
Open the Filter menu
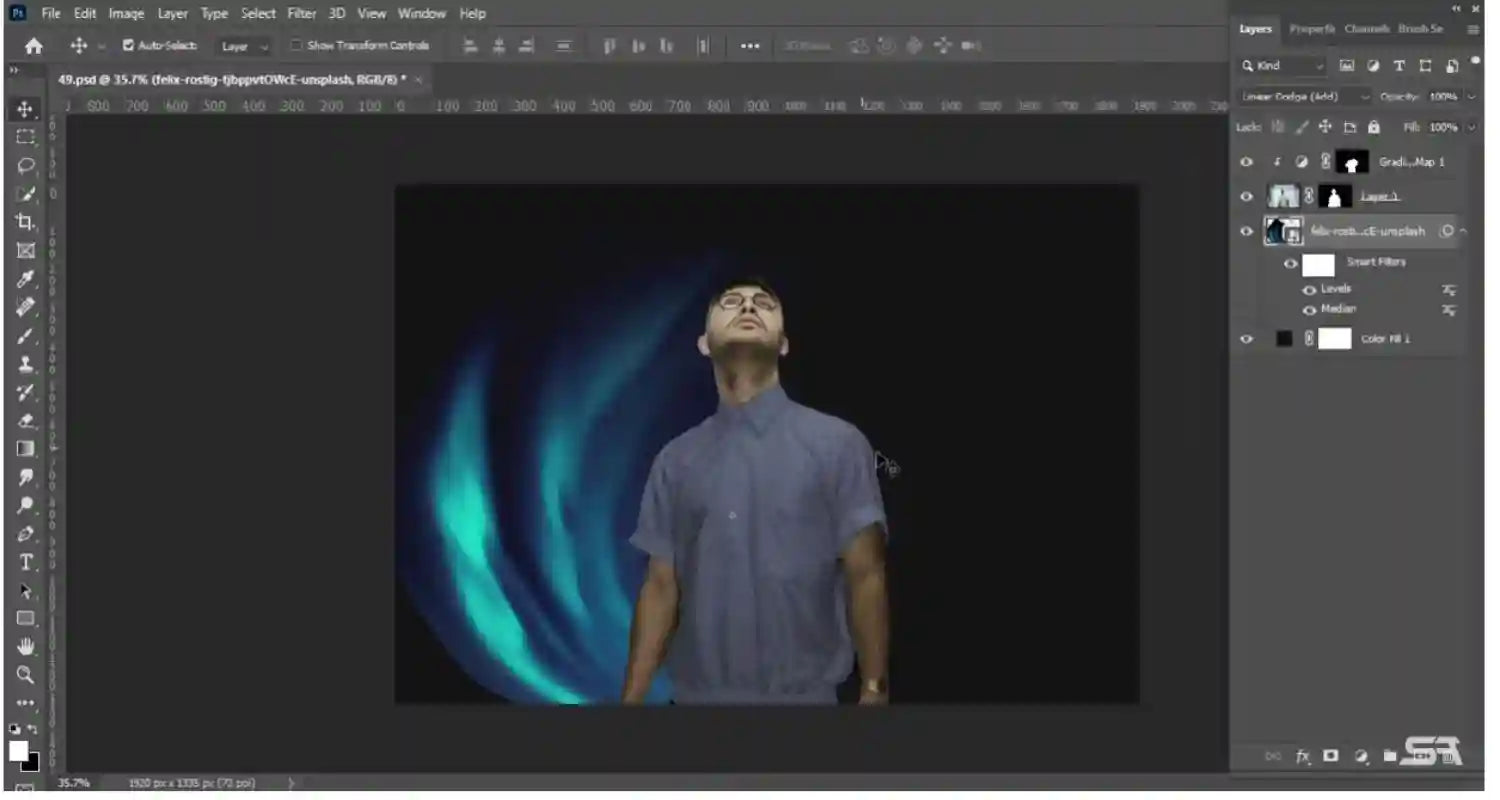coord(301,13)
